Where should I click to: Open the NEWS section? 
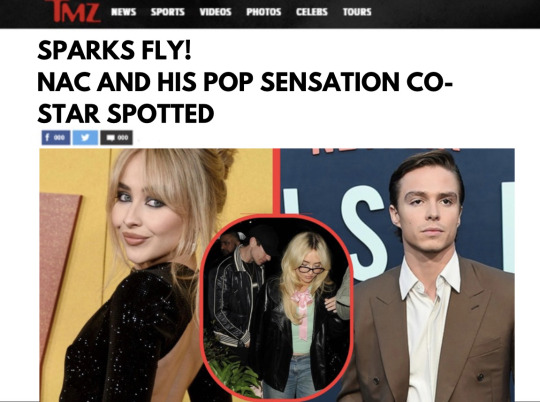(x=123, y=12)
